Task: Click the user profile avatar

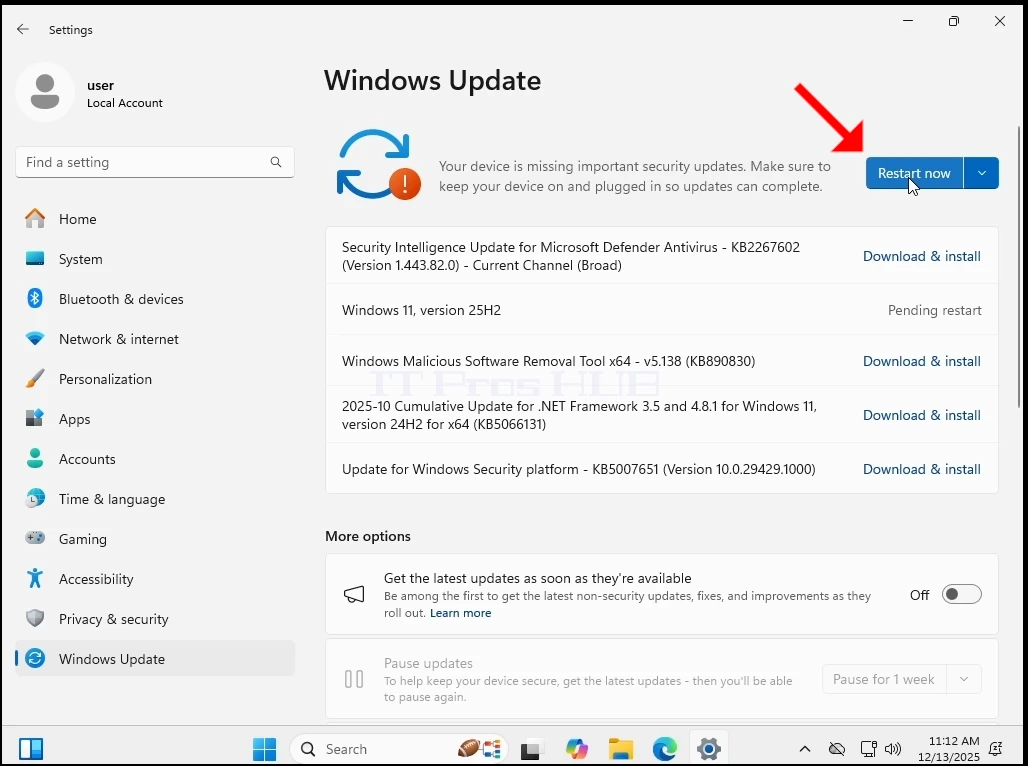Action: 45,92
